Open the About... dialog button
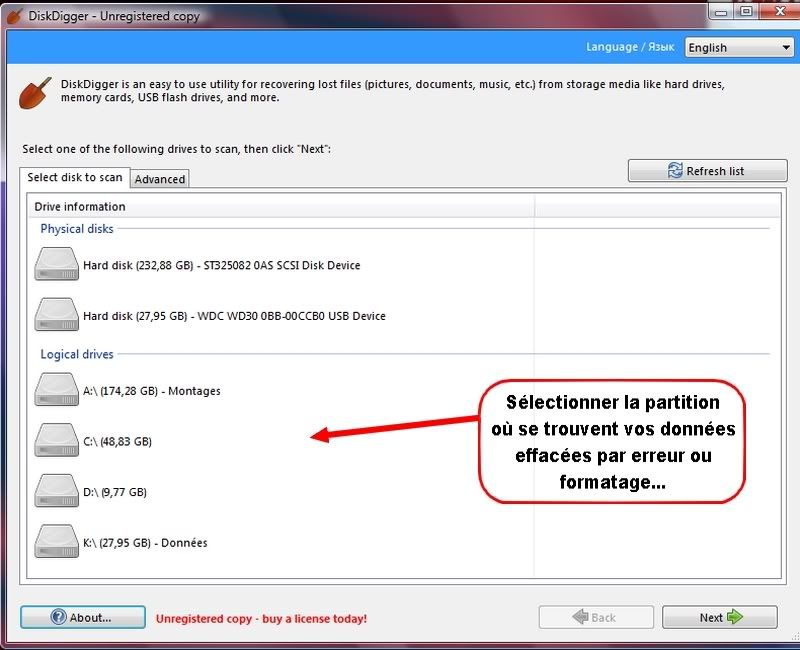 click(x=83, y=617)
